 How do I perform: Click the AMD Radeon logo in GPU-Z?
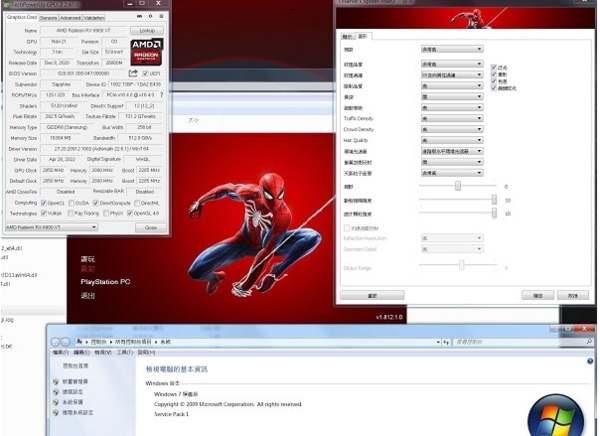(147, 51)
